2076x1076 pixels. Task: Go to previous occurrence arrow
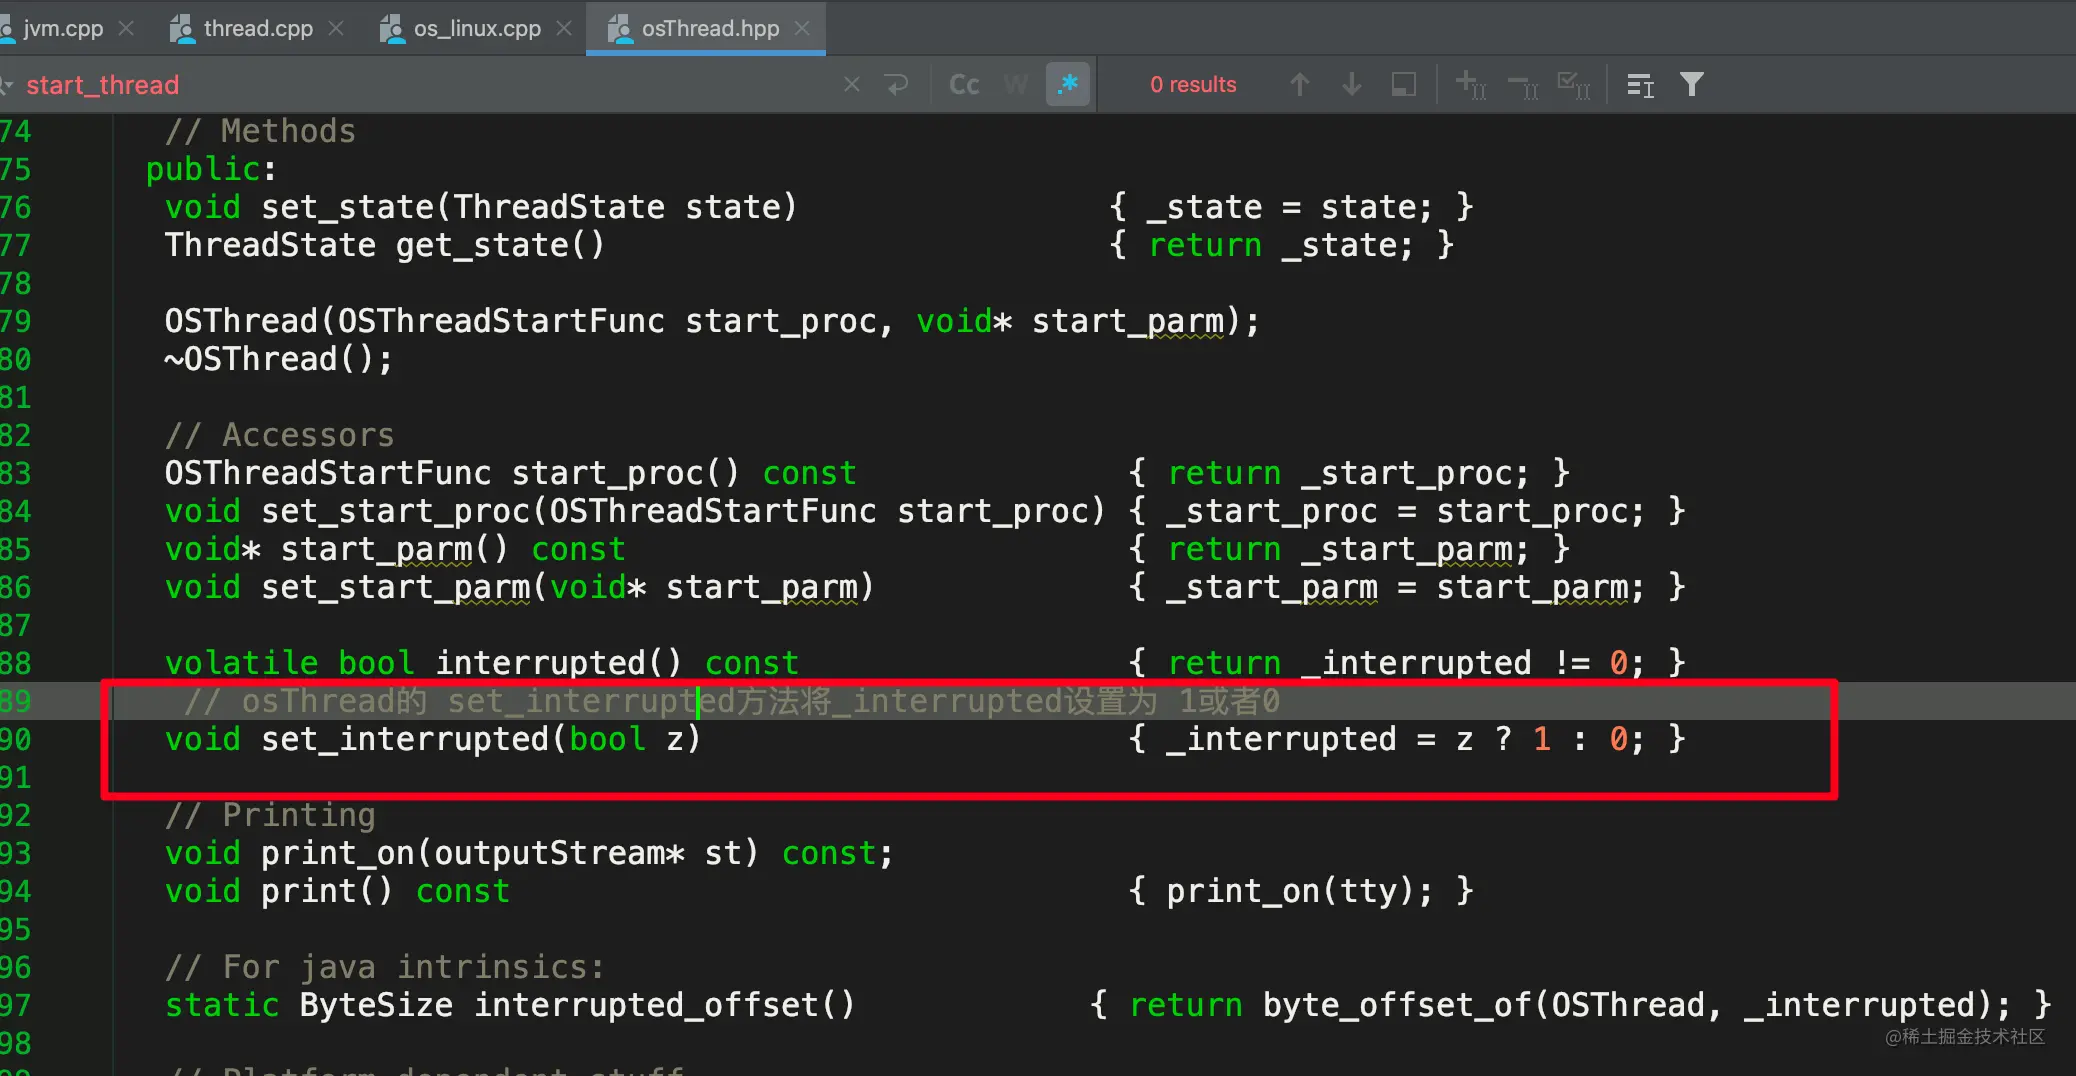click(1299, 85)
